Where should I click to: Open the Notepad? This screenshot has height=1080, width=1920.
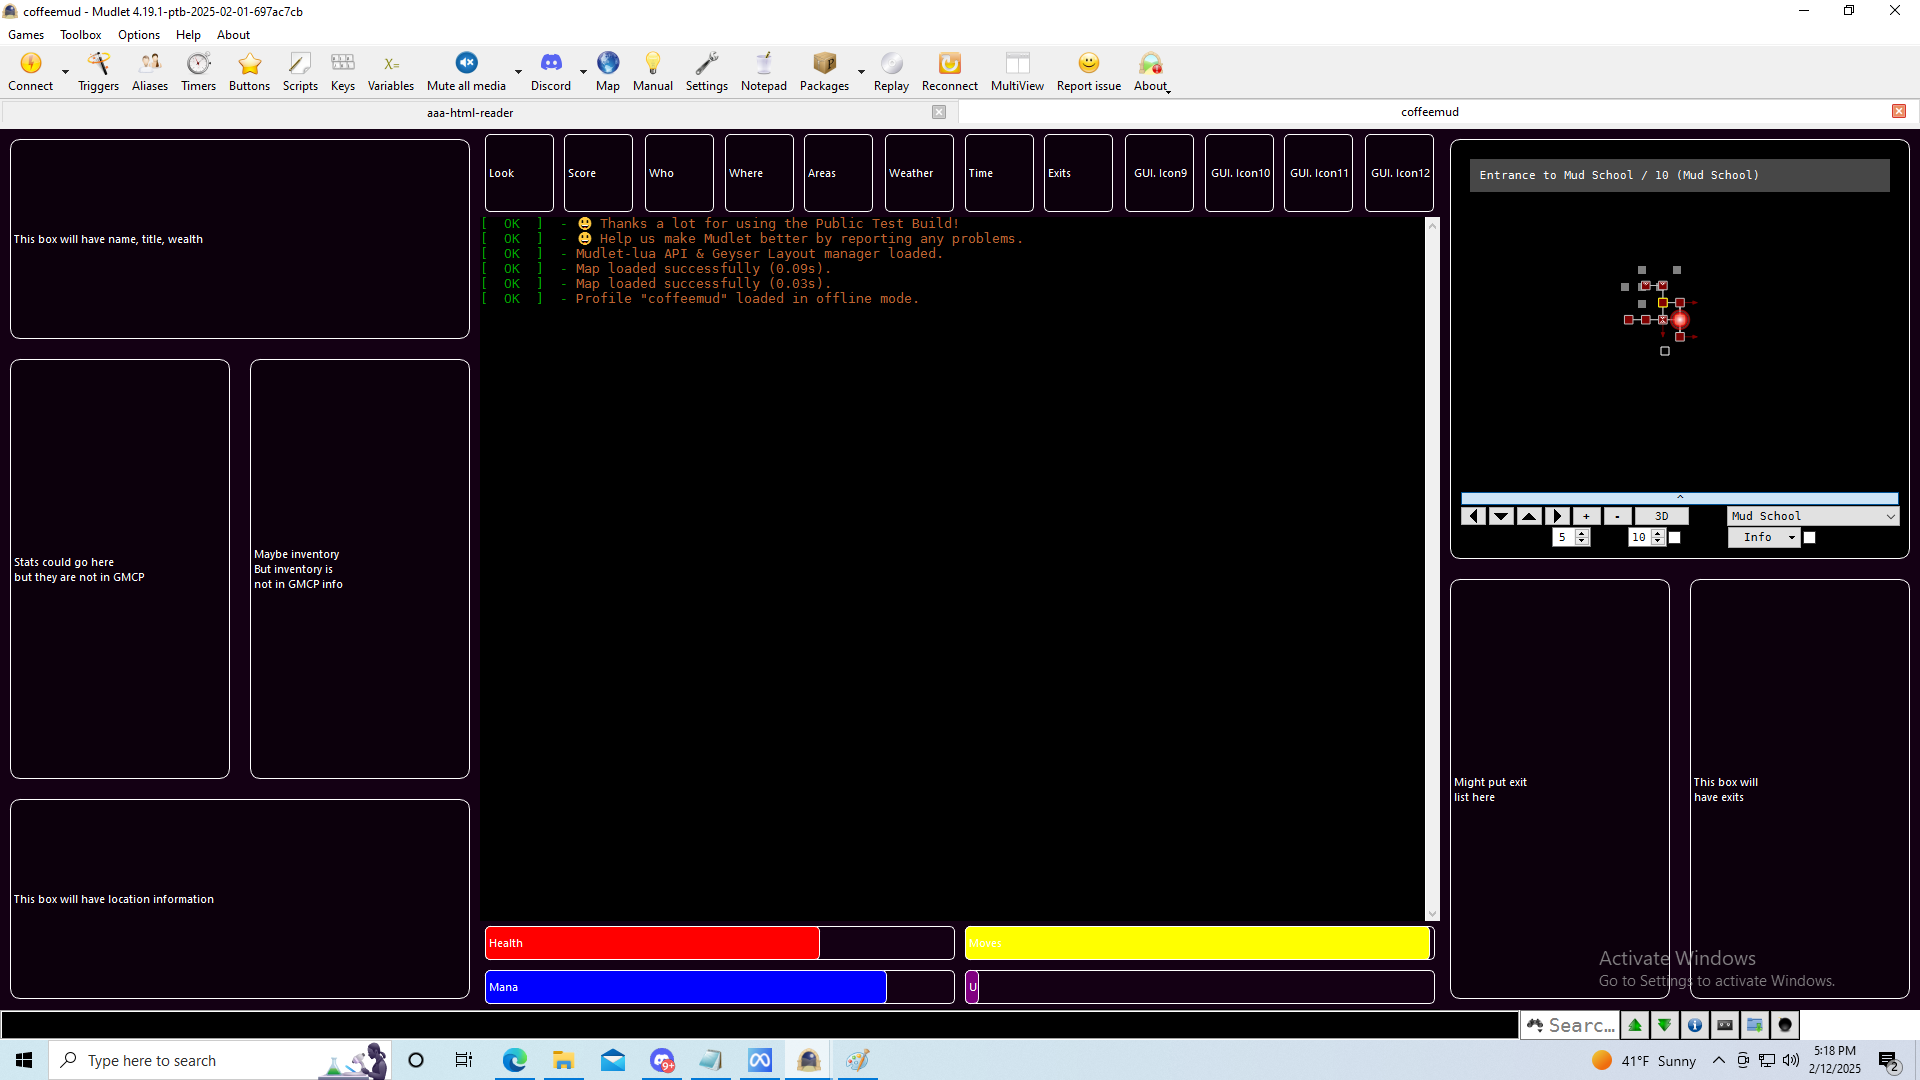click(763, 70)
